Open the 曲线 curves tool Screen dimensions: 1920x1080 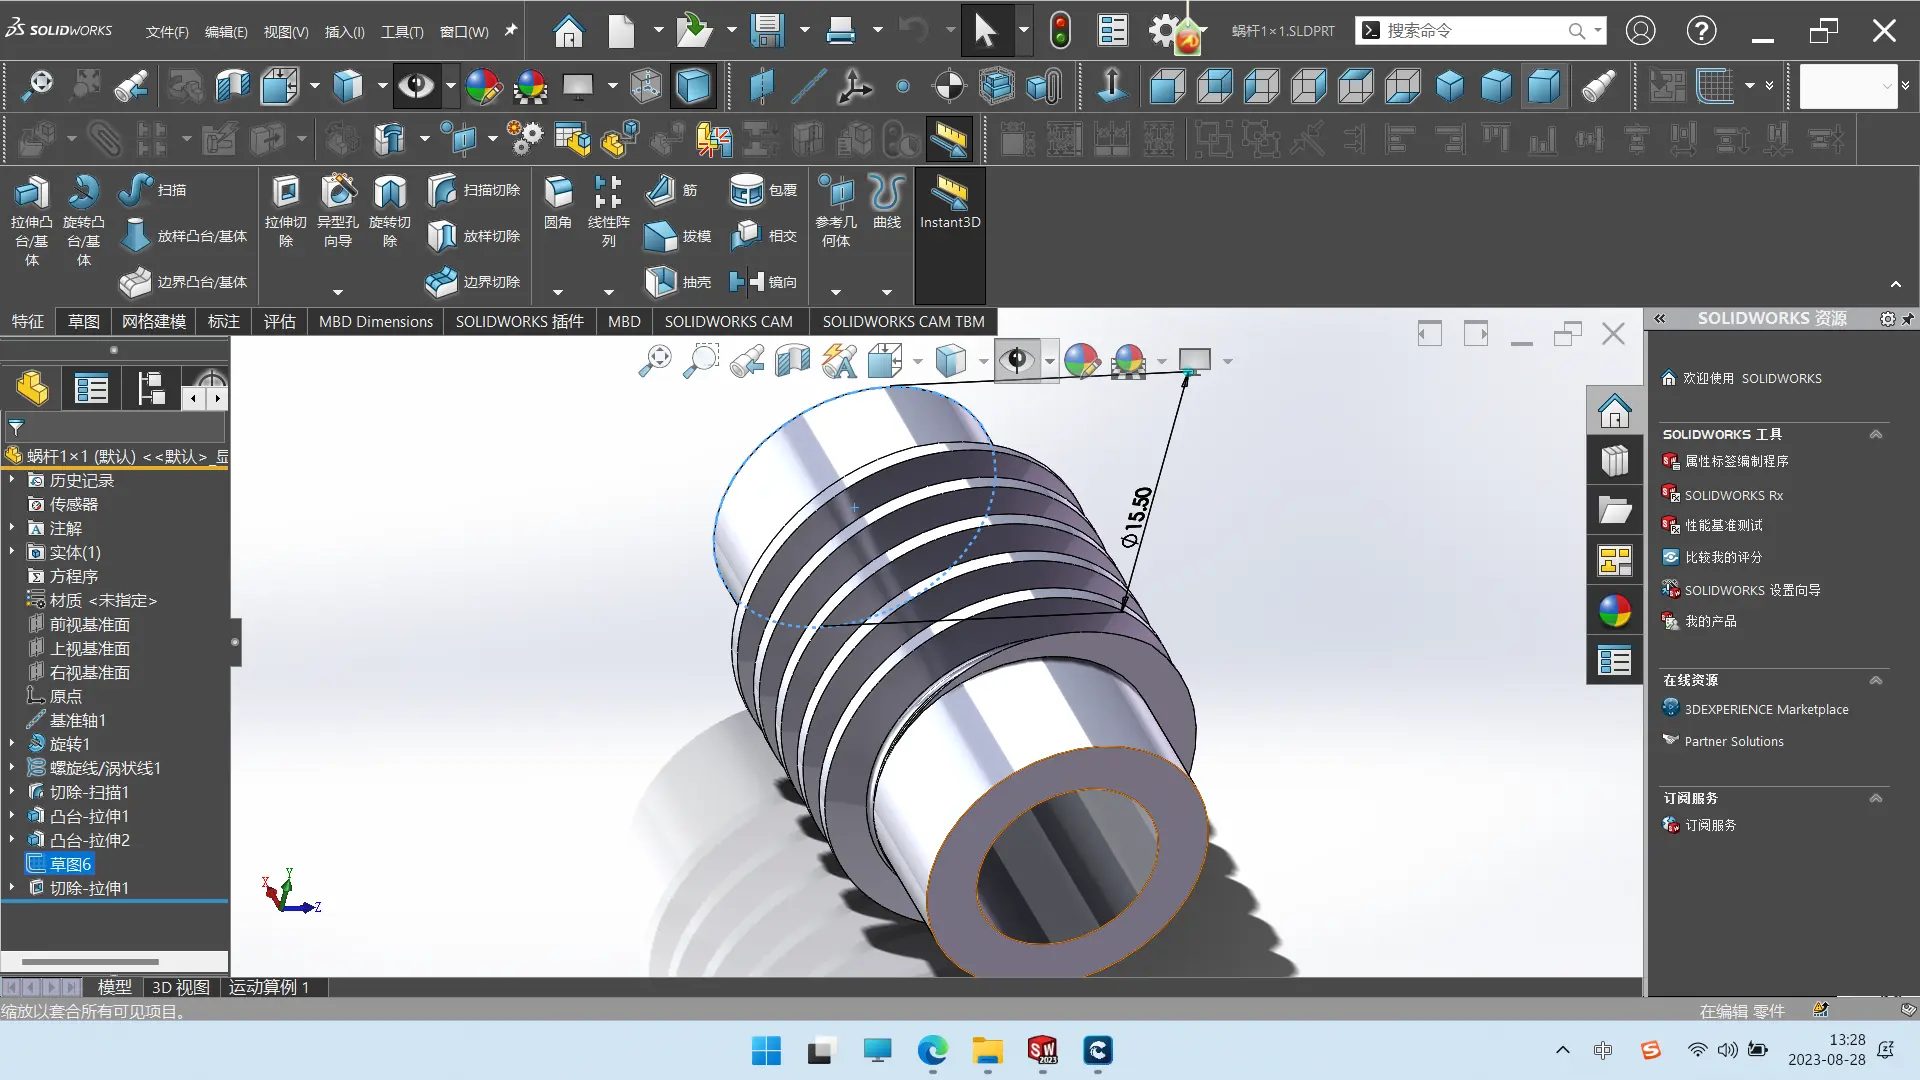click(887, 202)
